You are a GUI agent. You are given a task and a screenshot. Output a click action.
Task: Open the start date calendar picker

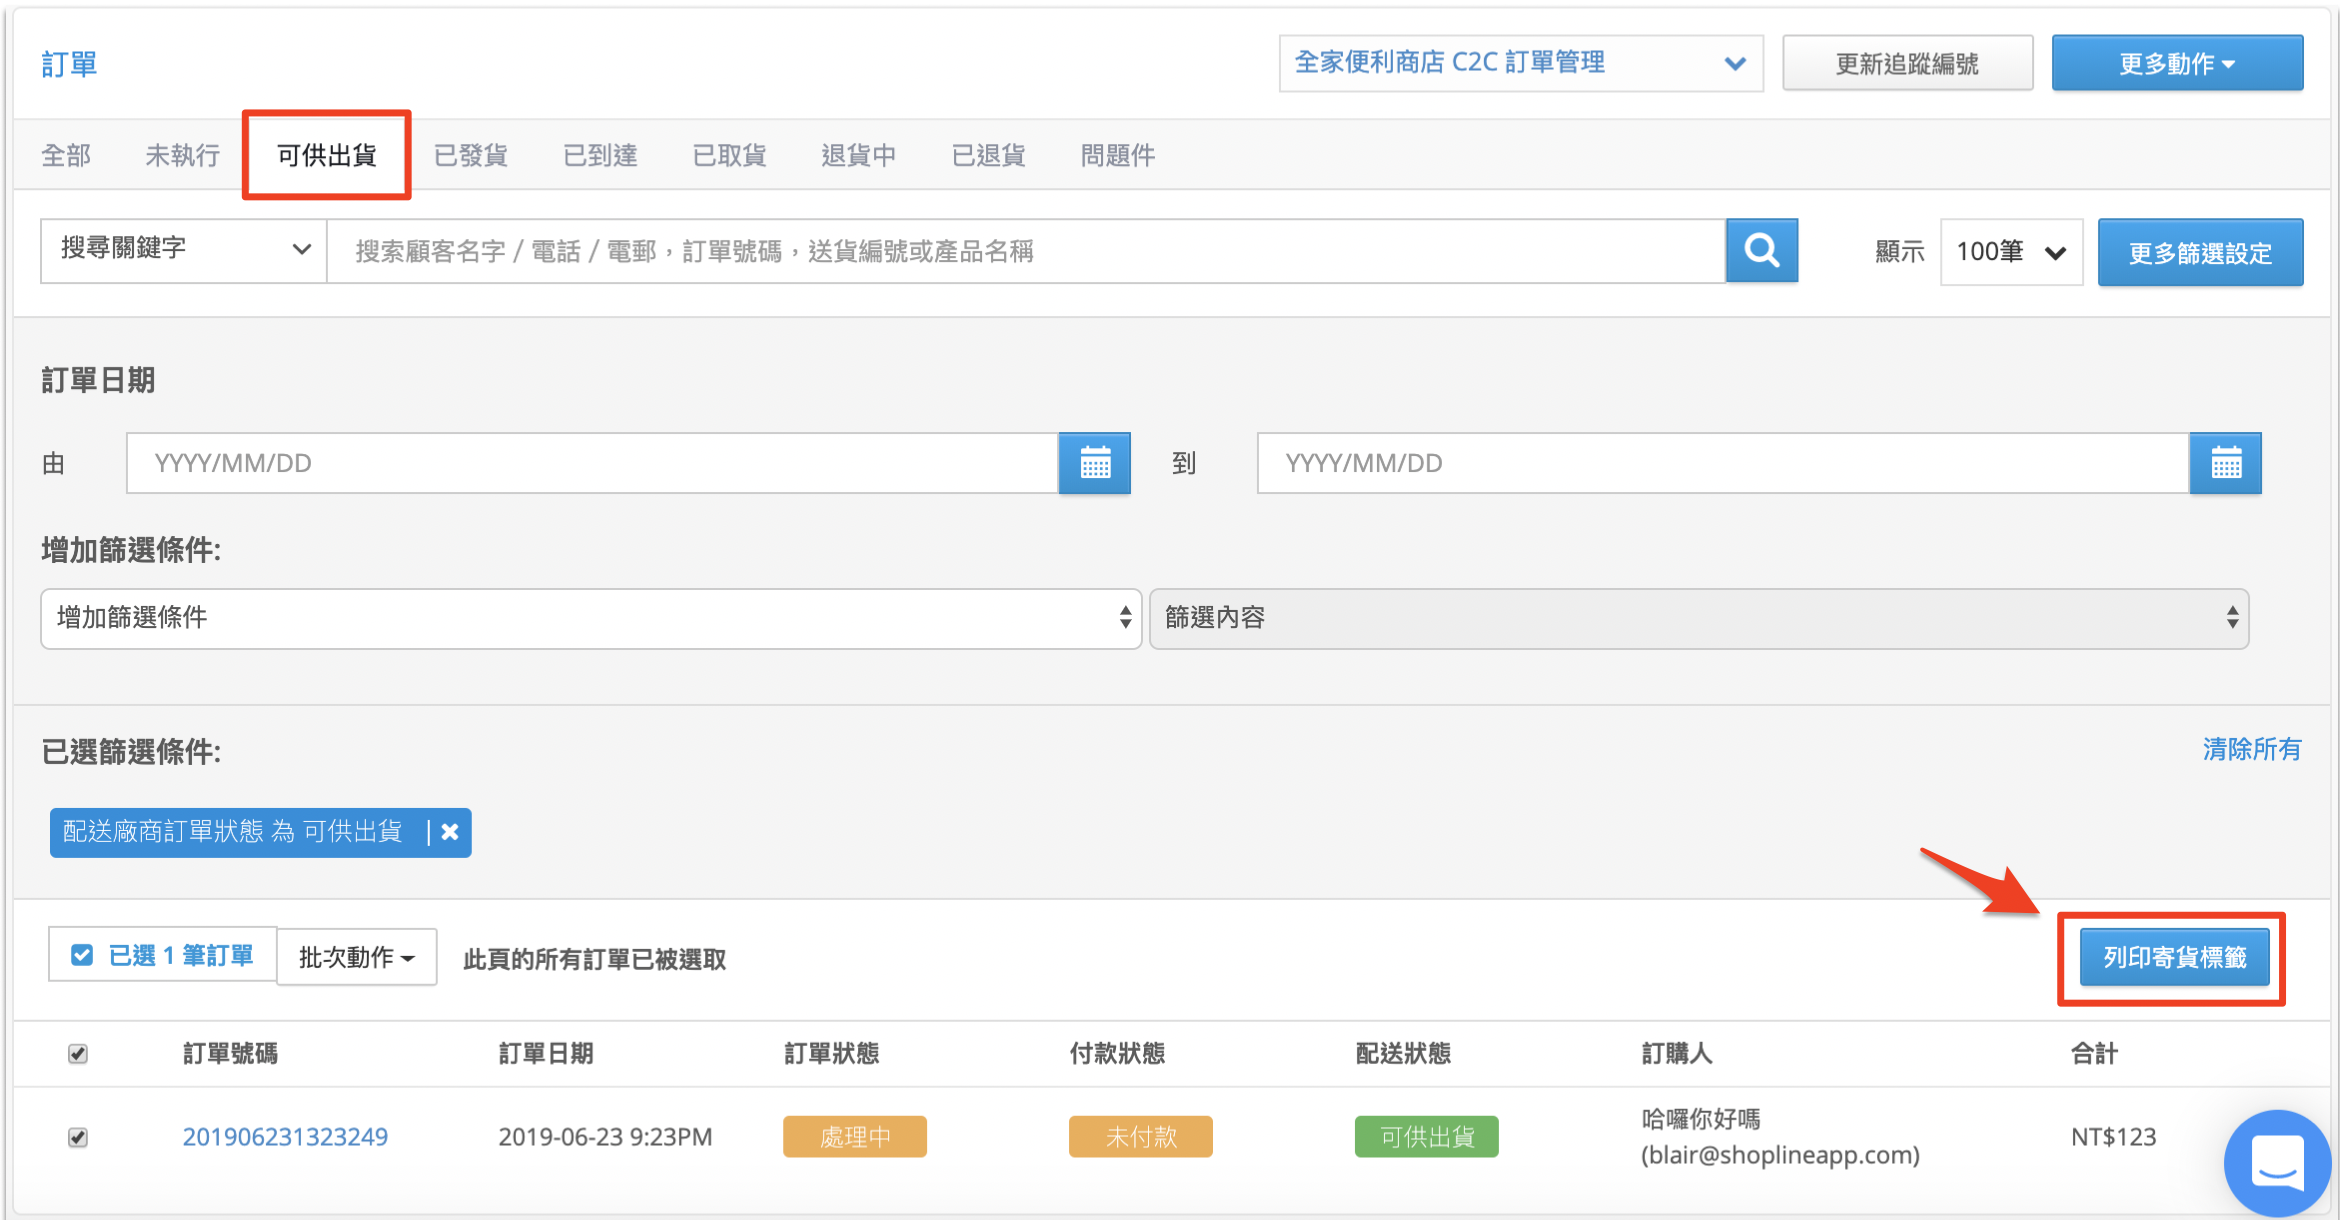(1095, 463)
